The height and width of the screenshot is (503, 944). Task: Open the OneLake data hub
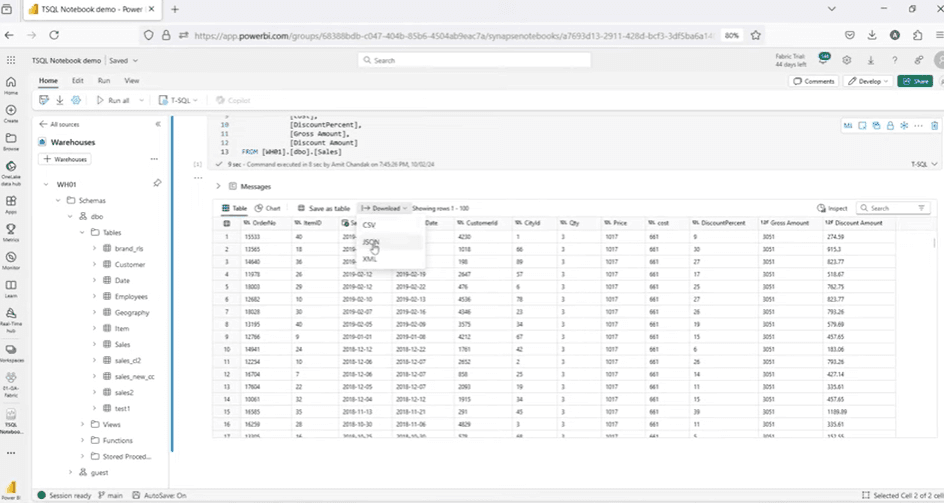pos(11,173)
